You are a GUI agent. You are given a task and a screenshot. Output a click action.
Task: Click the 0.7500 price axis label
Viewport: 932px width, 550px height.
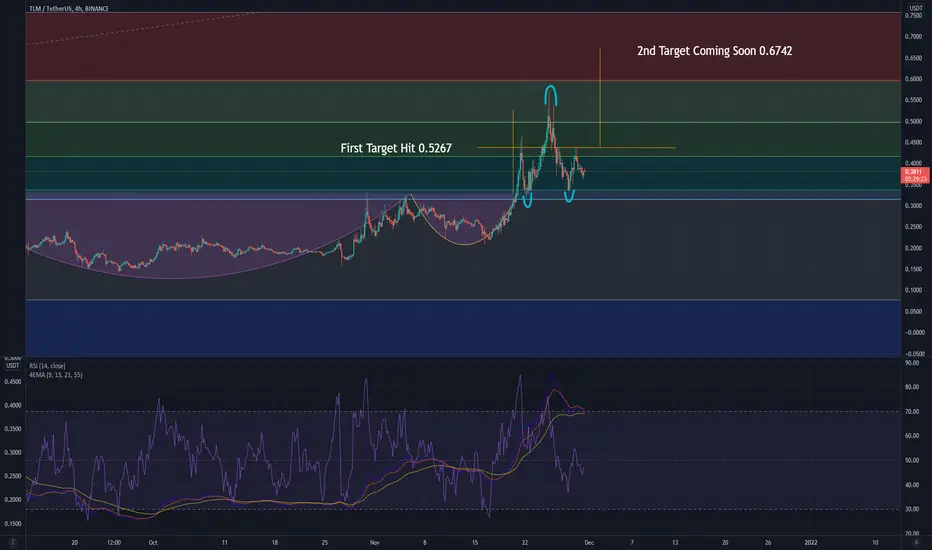click(x=913, y=16)
